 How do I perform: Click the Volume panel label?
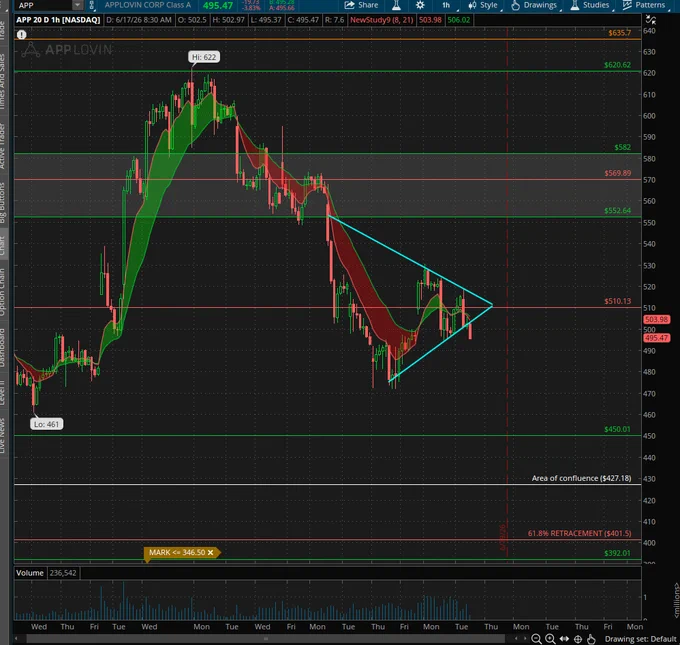click(x=29, y=573)
